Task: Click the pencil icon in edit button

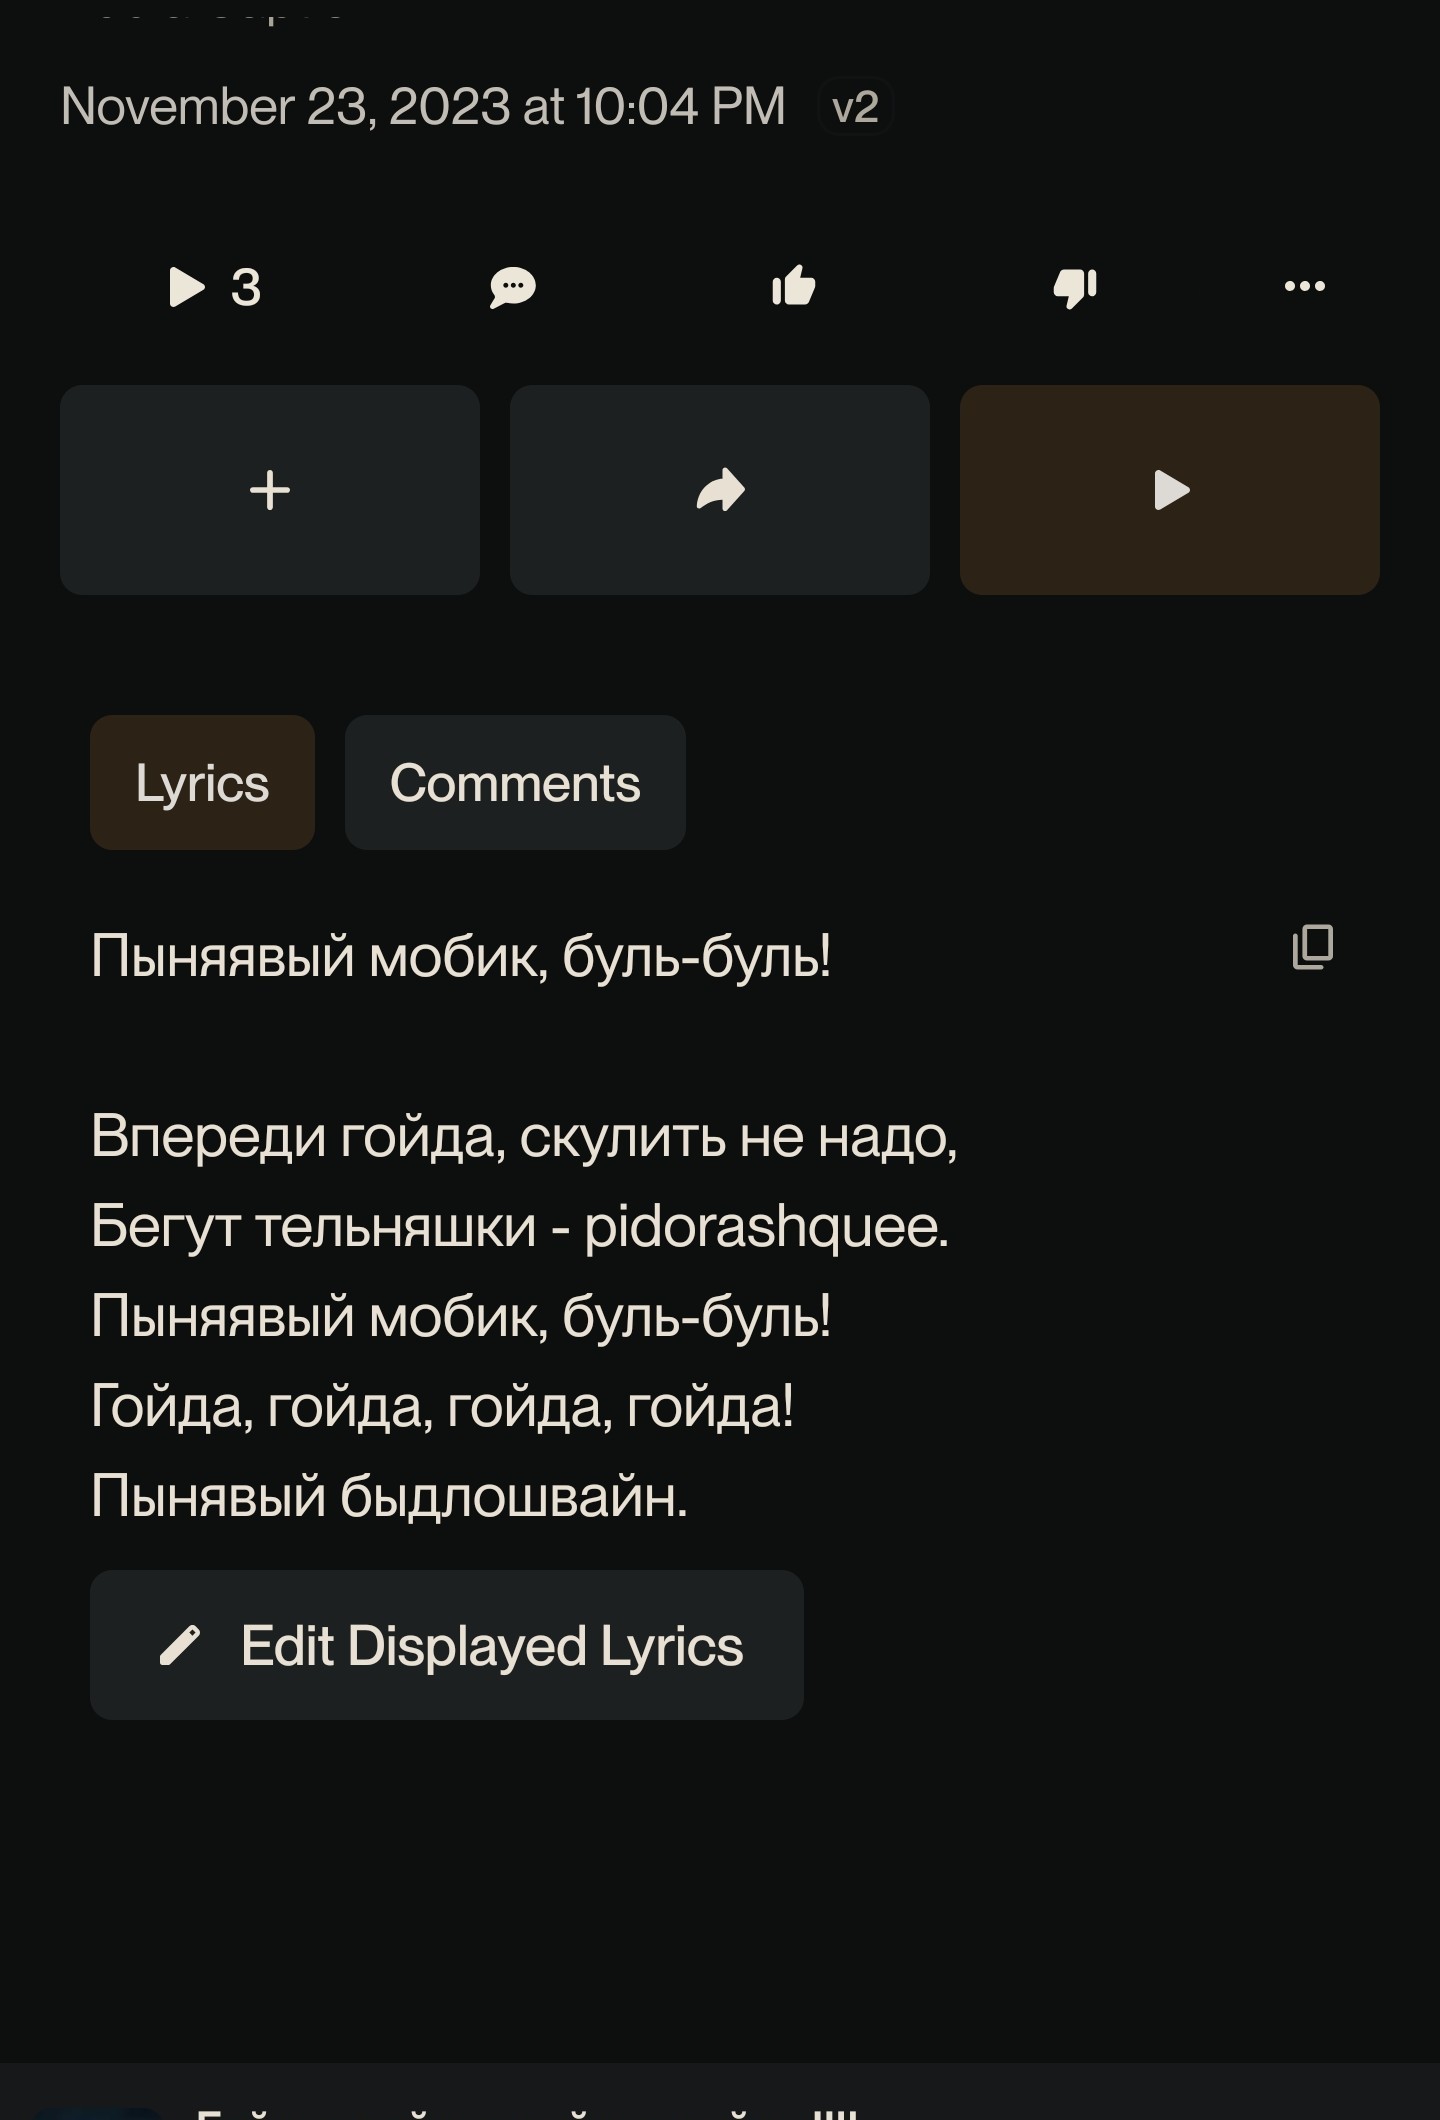Action: (x=180, y=1646)
